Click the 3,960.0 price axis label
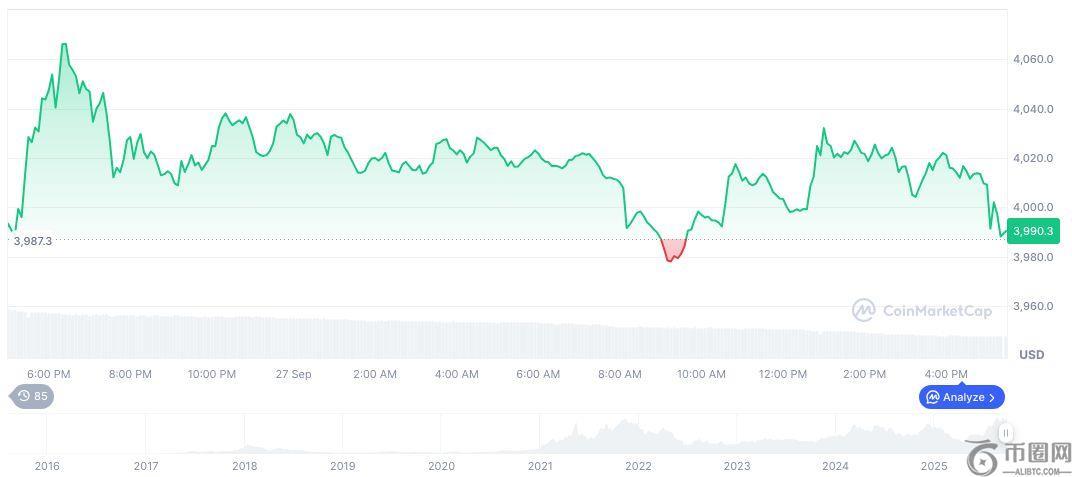1072x477 pixels. coord(1033,306)
